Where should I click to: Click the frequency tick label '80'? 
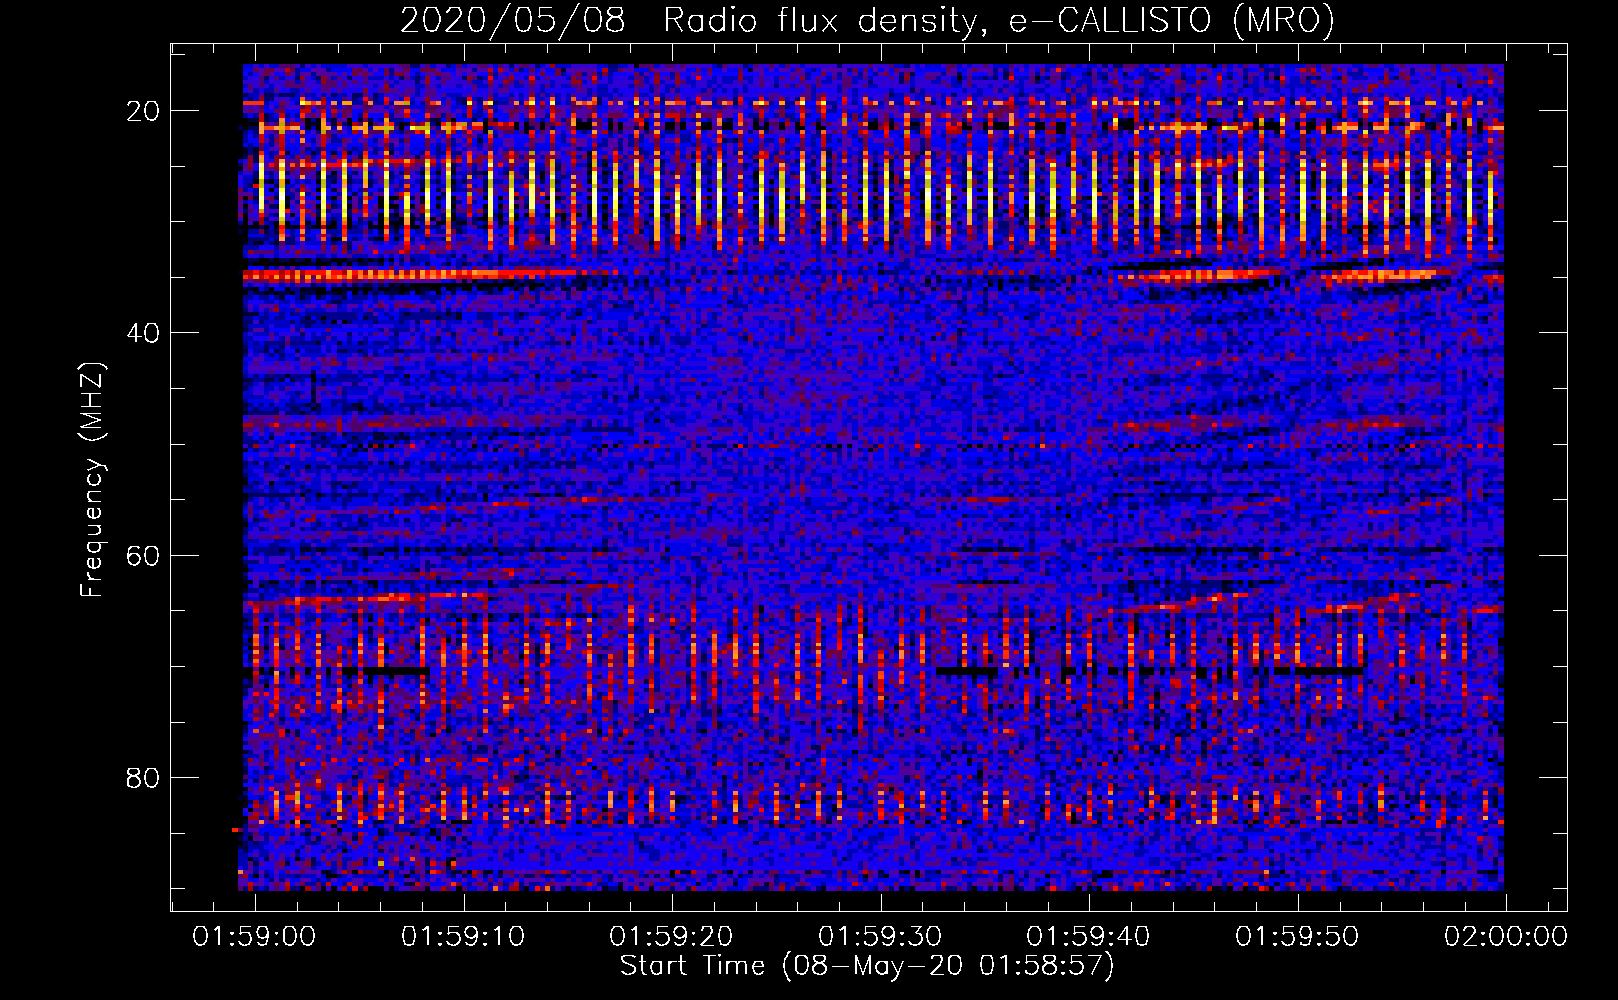point(143,778)
